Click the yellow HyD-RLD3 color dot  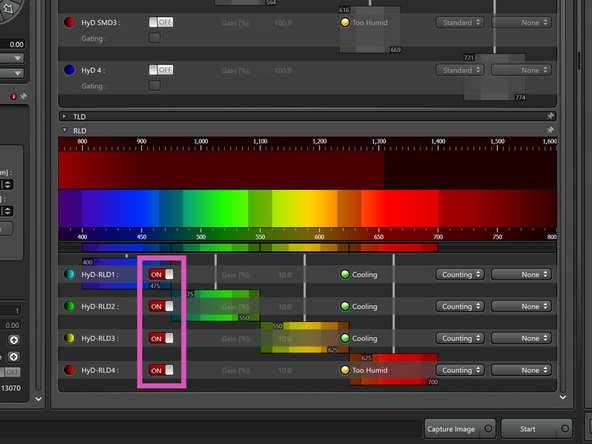coord(69,338)
